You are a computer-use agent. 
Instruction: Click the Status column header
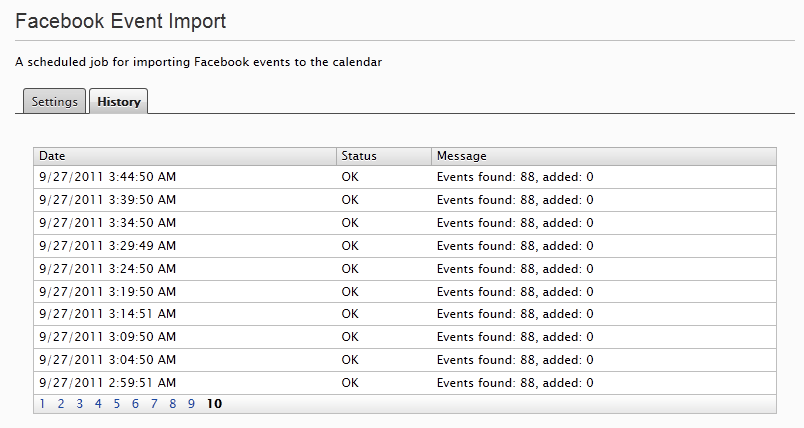pos(359,156)
